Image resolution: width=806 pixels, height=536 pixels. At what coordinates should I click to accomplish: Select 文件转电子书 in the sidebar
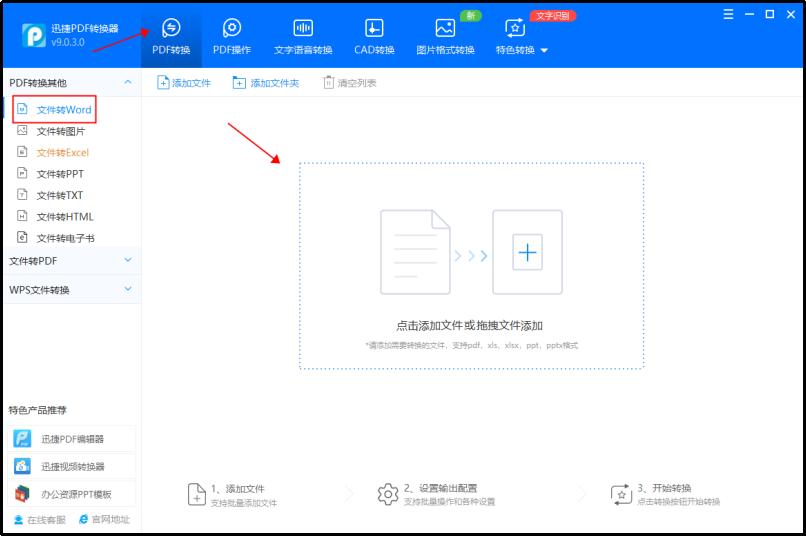coord(65,238)
